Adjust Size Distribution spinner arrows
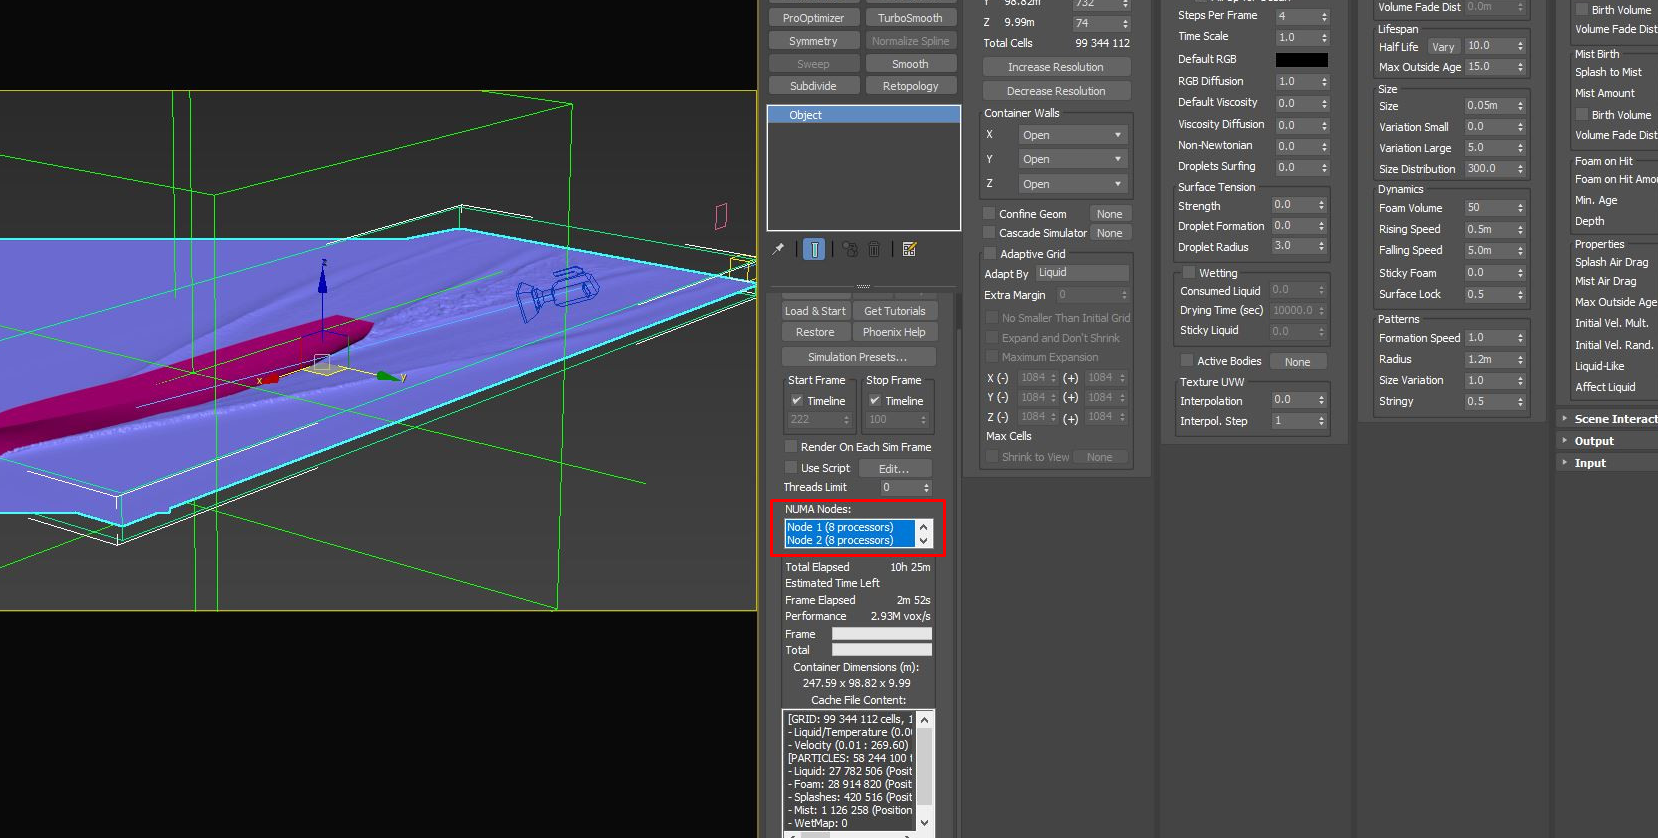The height and width of the screenshot is (838, 1658). 1520,169
